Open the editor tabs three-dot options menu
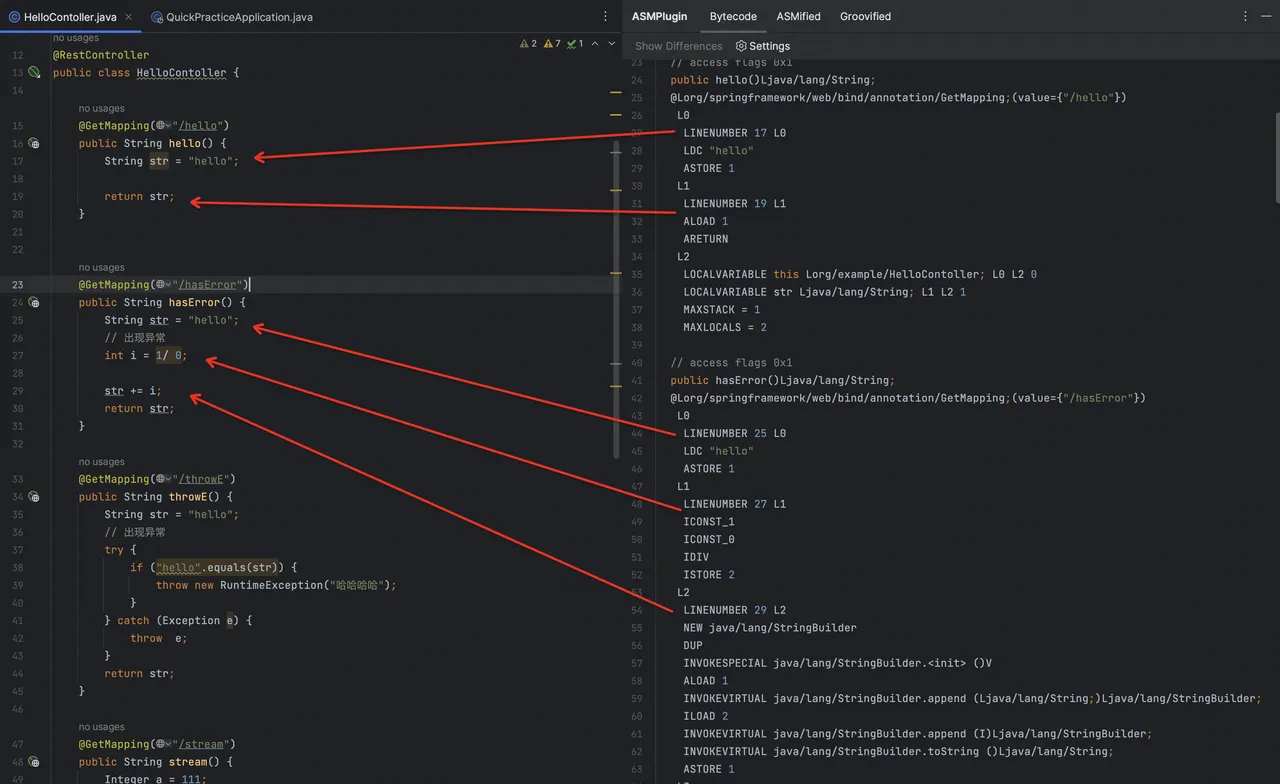This screenshot has height=784, width=1280. pyautogui.click(x=605, y=16)
